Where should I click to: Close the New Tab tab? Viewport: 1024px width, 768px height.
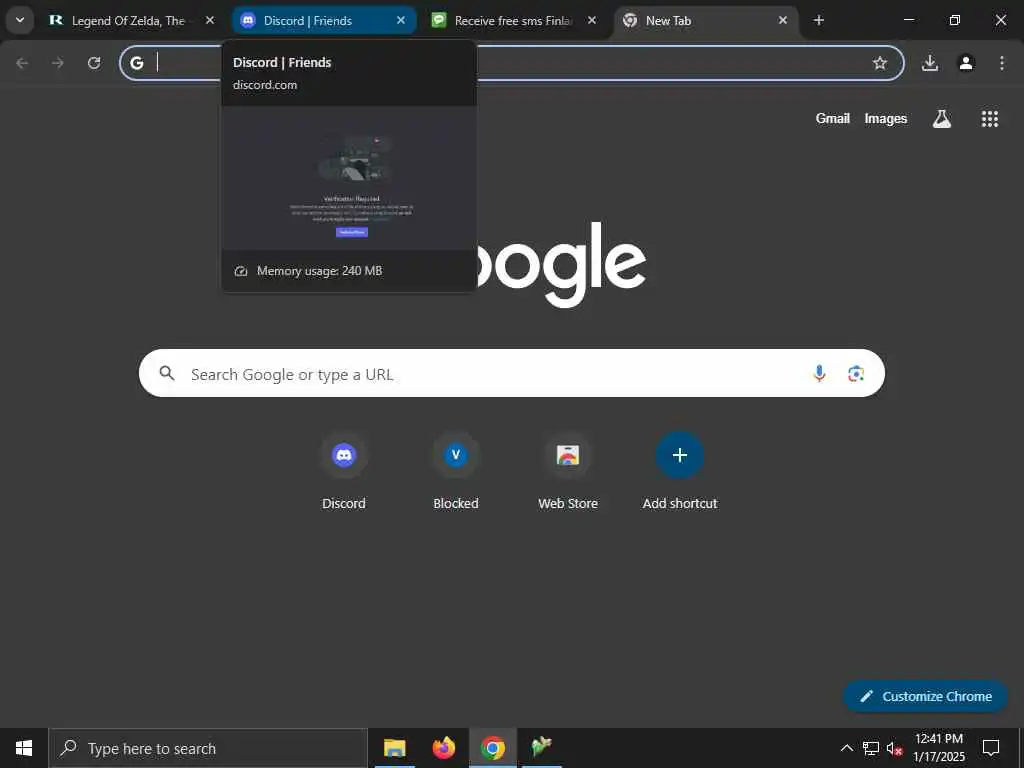point(783,20)
